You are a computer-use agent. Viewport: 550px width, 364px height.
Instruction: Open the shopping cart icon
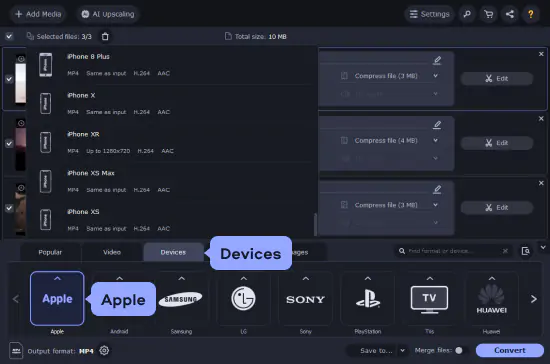[488, 14]
